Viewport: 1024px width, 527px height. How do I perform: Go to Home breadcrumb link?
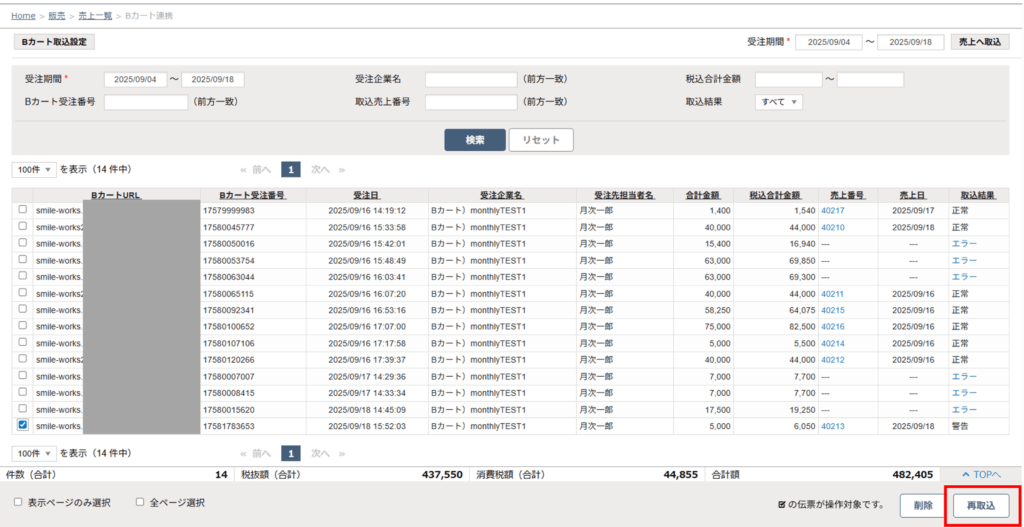coord(23,16)
